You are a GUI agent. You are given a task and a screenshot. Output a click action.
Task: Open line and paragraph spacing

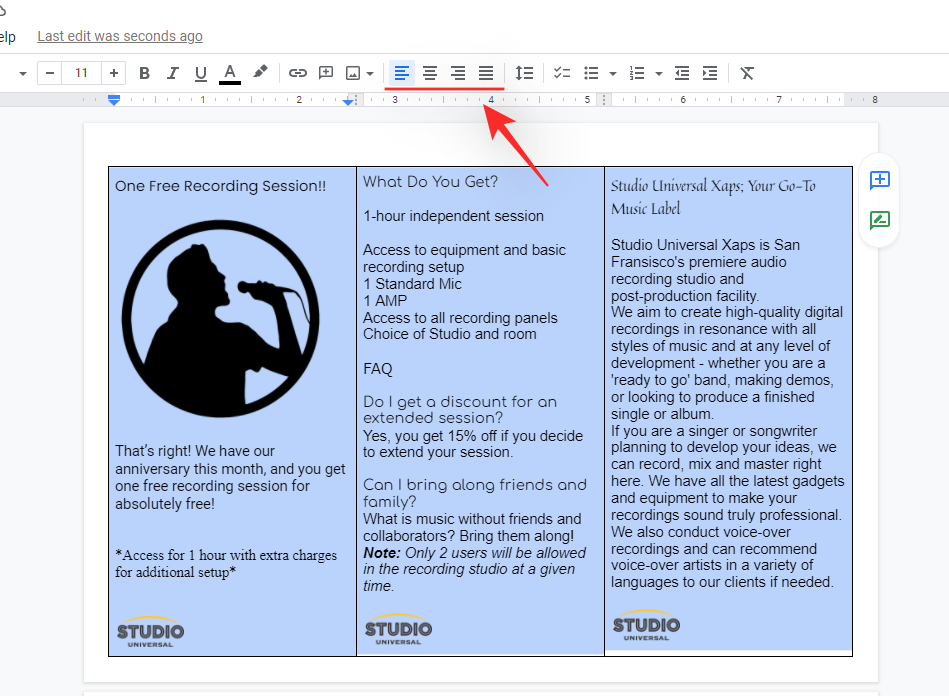point(524,73)
